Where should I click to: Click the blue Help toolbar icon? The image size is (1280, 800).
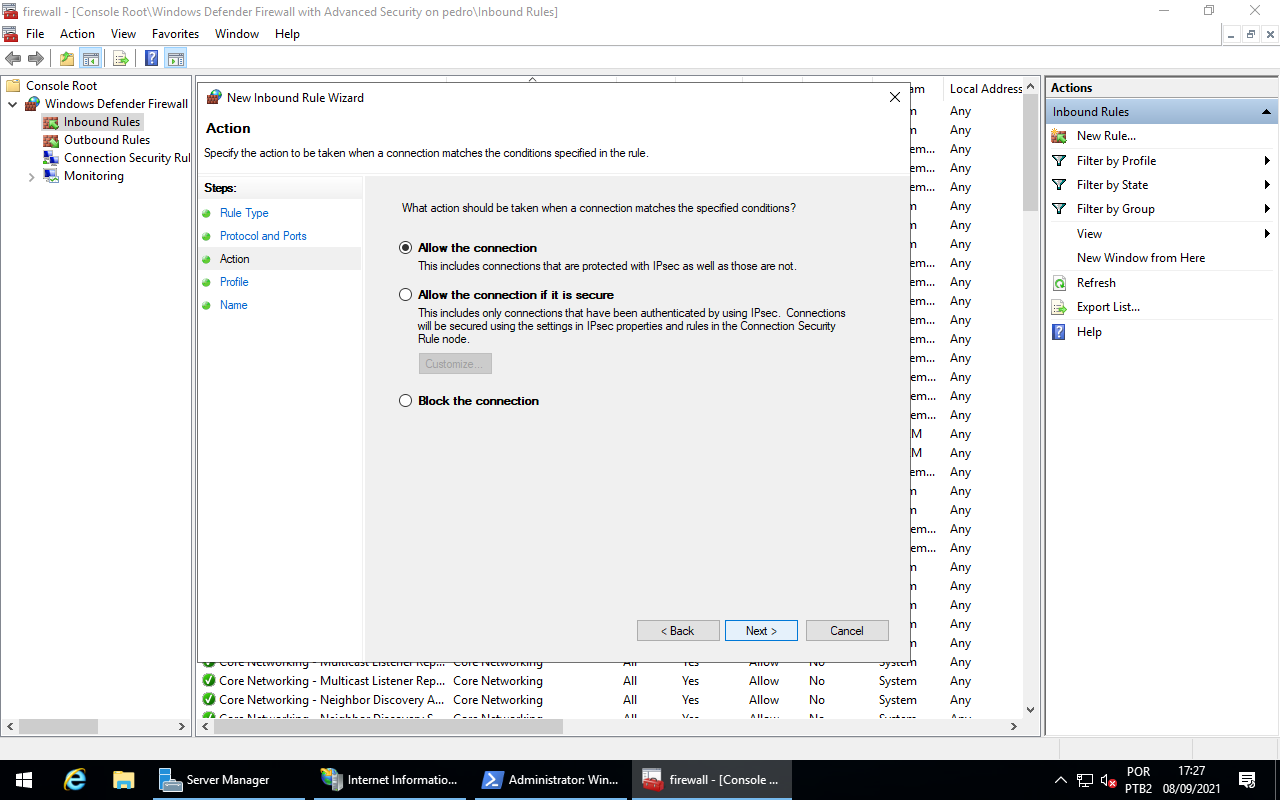click(152, 58)
